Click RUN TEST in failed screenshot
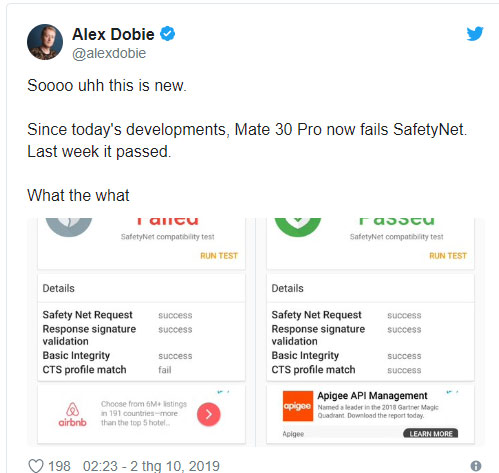 (x=219, y=256)
